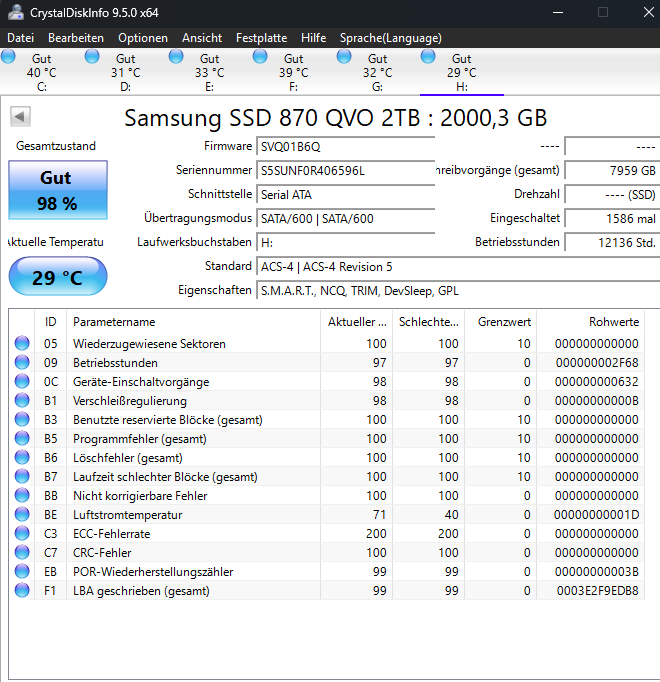Click the ID column header

50,322
